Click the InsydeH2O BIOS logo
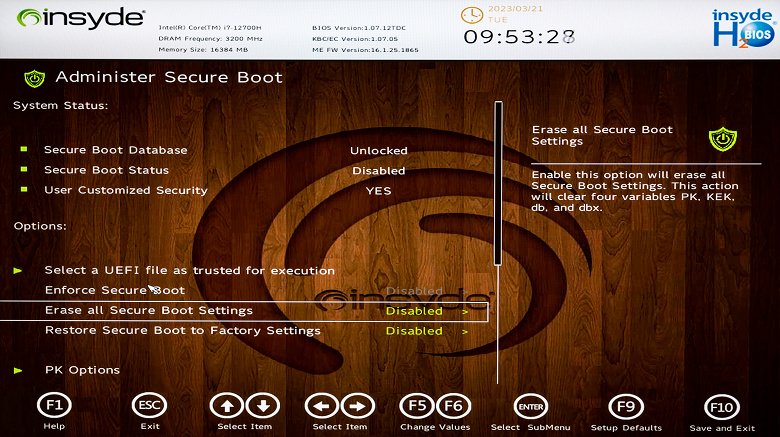Screen dimensions: 780x437 (744, 28)
